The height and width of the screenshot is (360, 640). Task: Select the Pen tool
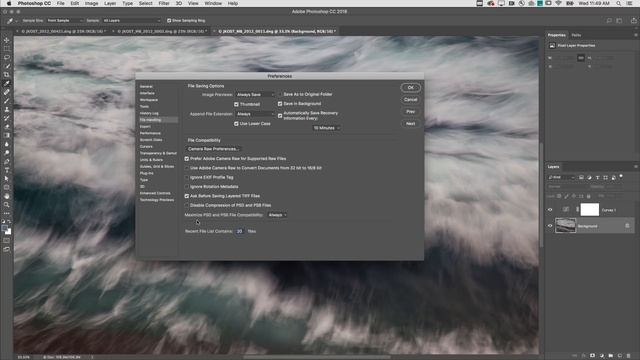[x=7, y=161]
